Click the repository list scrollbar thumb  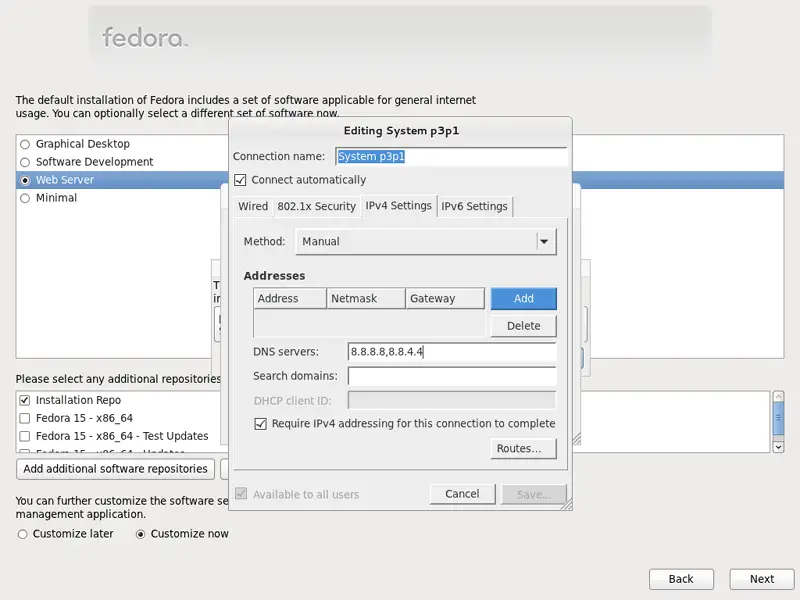[778, 418]
